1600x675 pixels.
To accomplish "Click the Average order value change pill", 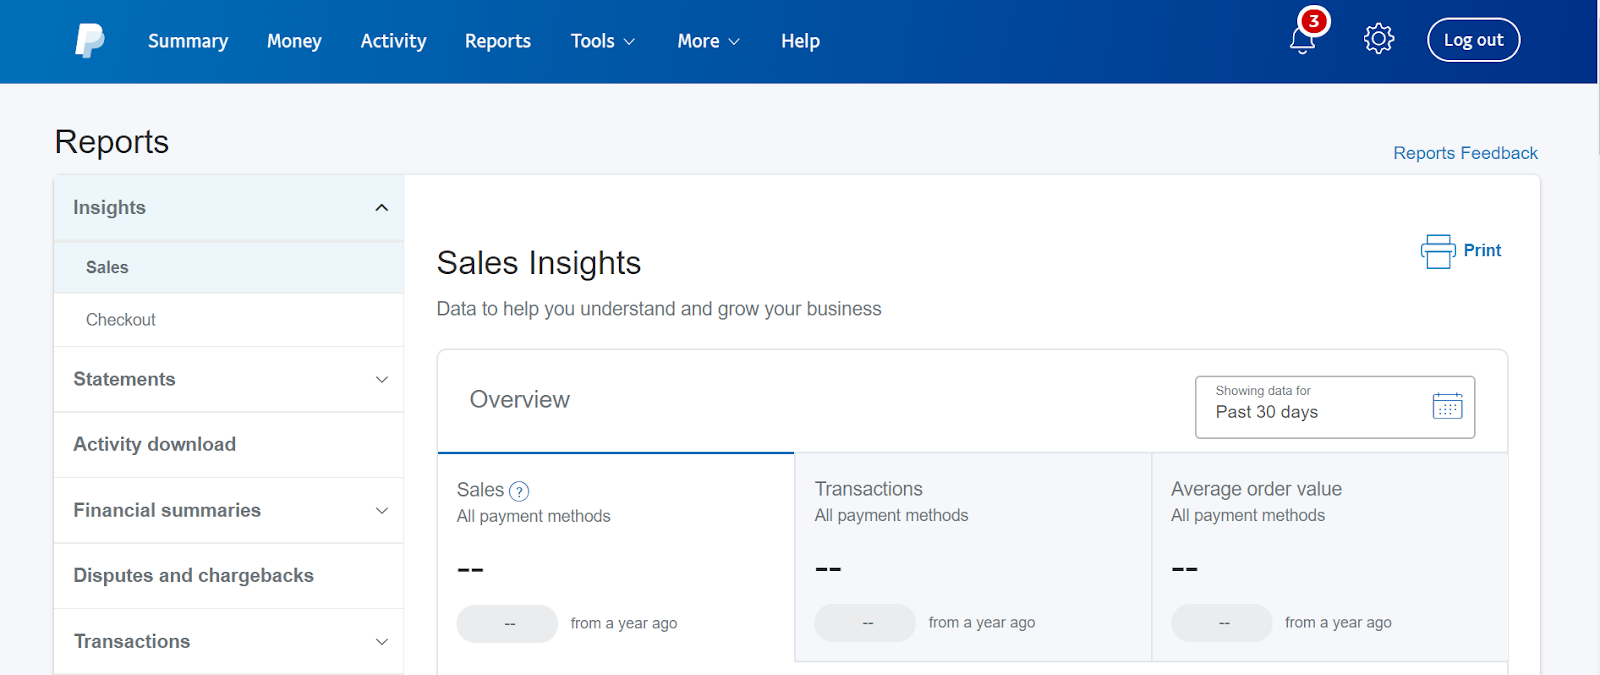I will click(x=1222, y=623).
